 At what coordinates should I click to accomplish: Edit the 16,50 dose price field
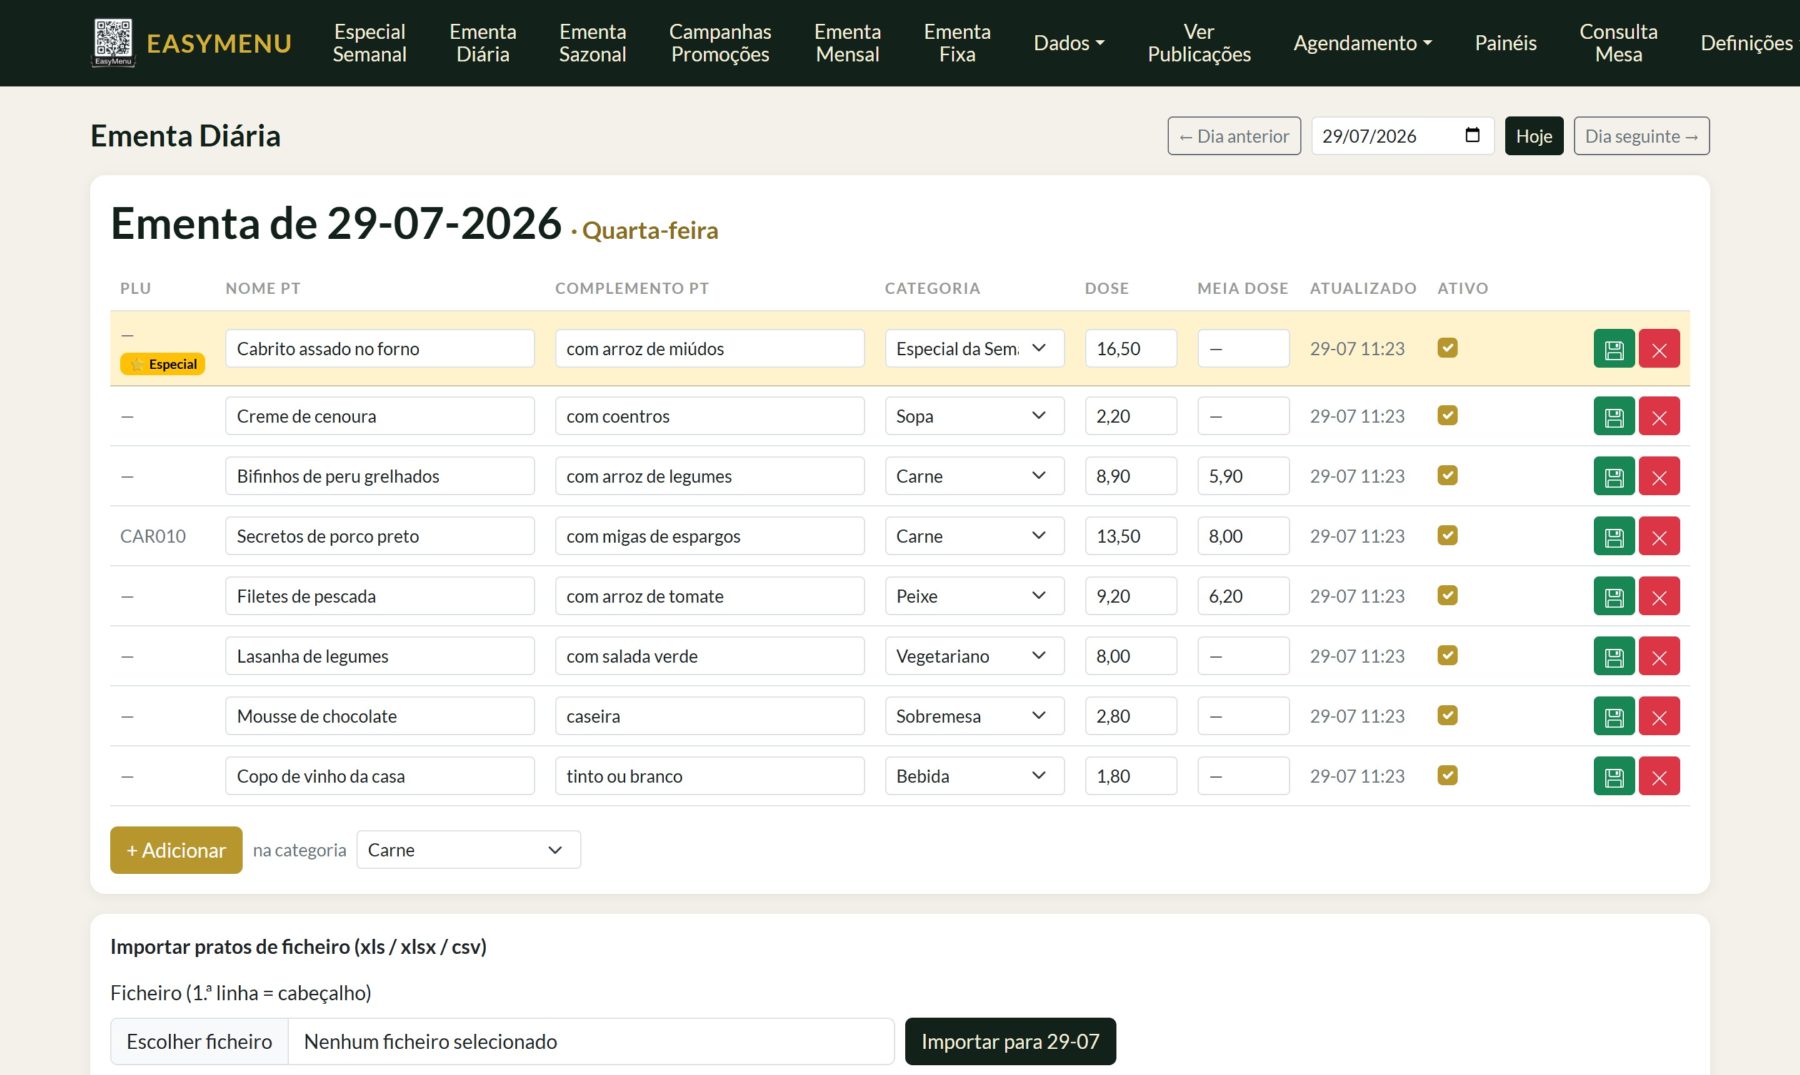[1131, 348]
